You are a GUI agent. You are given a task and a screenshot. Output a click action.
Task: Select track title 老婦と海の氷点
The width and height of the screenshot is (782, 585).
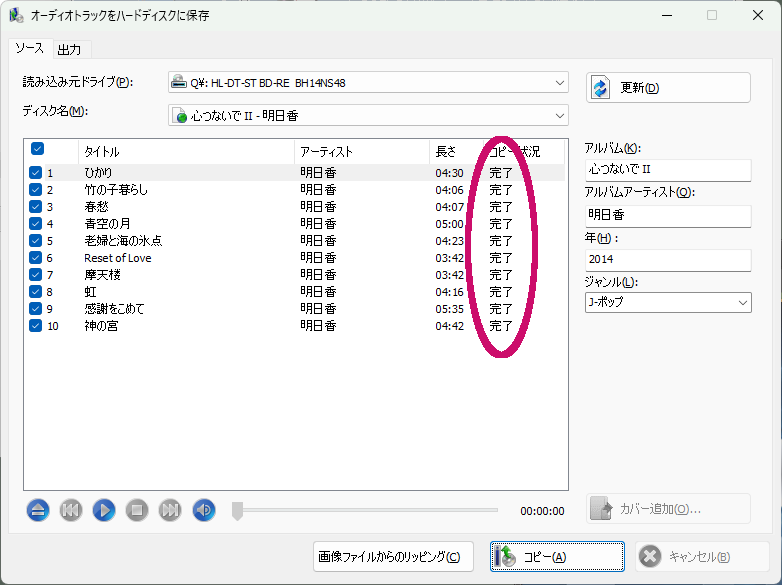coord(123,240)
